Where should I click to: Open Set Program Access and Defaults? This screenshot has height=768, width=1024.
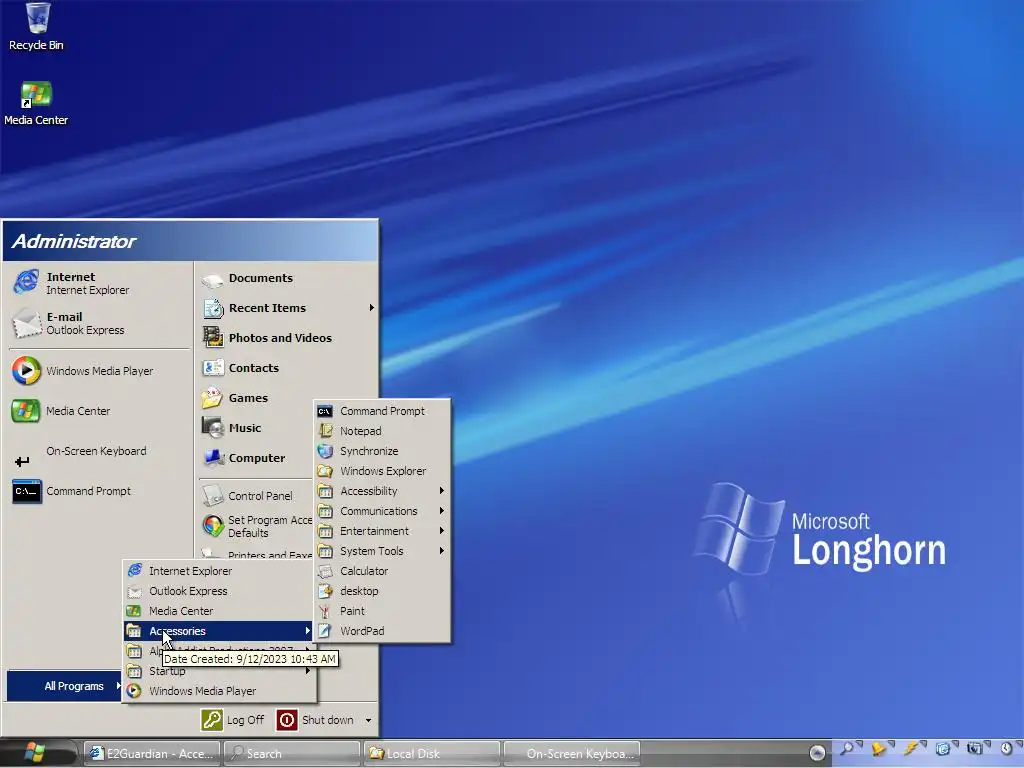click(x=256, y=526)
